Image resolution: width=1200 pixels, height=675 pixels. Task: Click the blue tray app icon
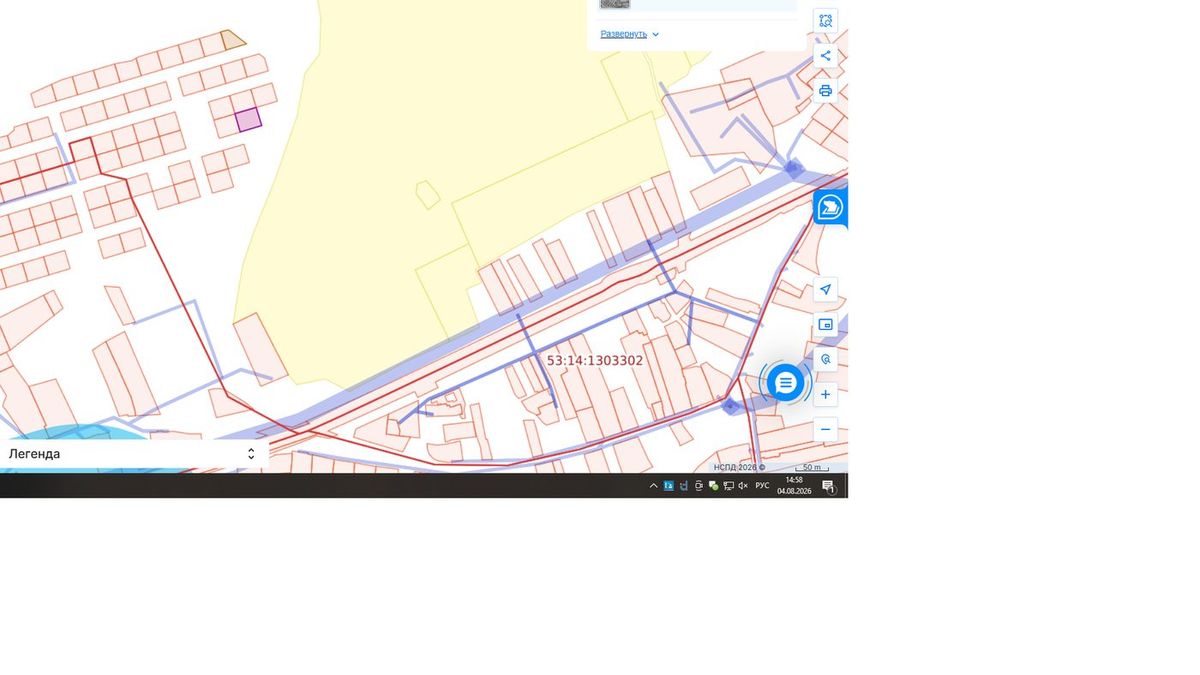[668, 486]
